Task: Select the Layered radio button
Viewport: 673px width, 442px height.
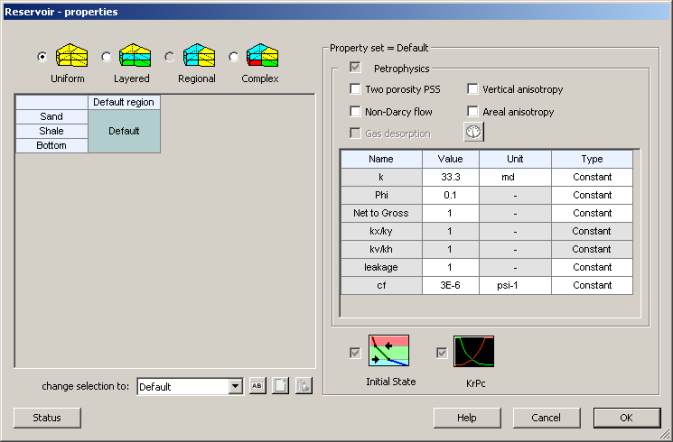Action: (107, 57)
